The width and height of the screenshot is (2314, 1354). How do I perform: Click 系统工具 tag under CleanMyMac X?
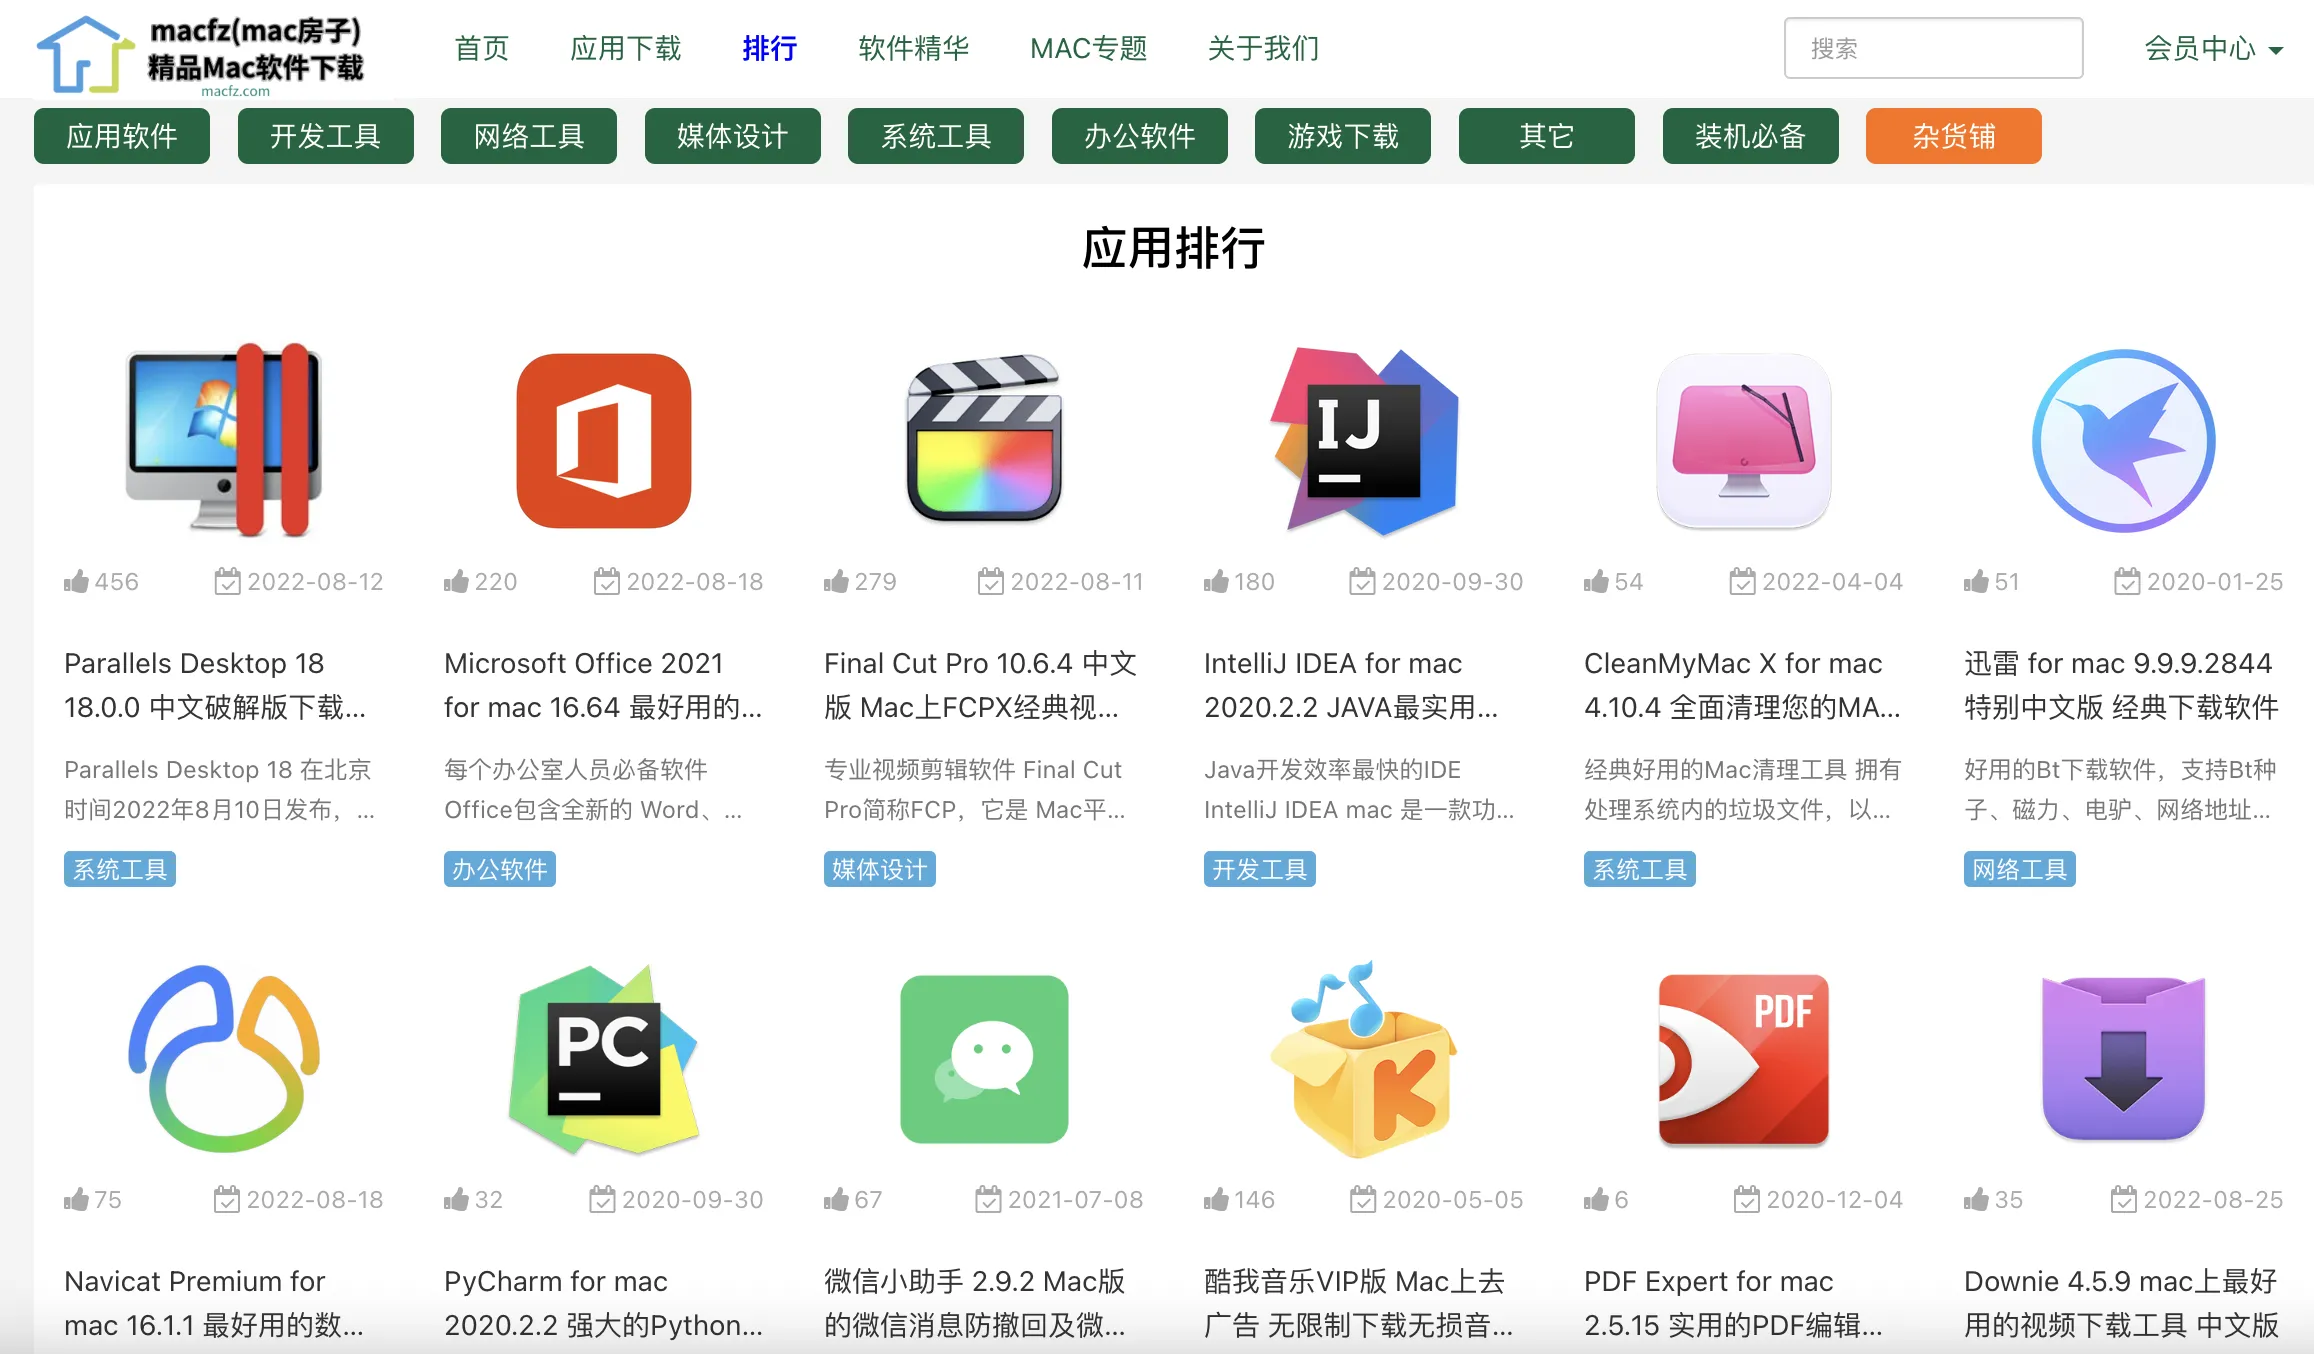(x=1640, y=869)
